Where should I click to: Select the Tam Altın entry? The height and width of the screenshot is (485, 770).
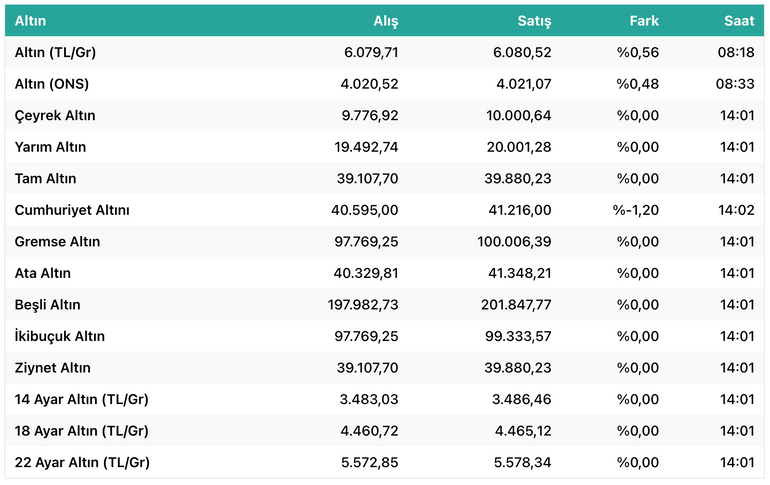[x=45, y=178]
